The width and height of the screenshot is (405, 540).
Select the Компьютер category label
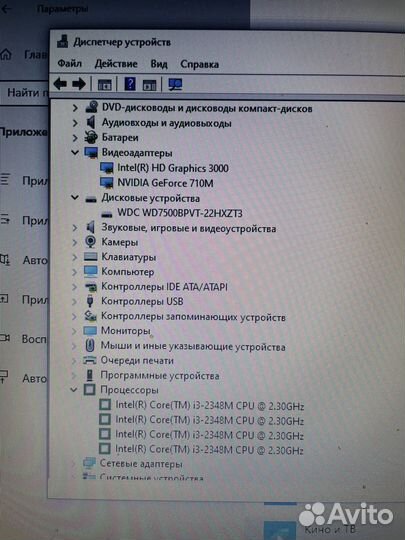pos(128,272)
